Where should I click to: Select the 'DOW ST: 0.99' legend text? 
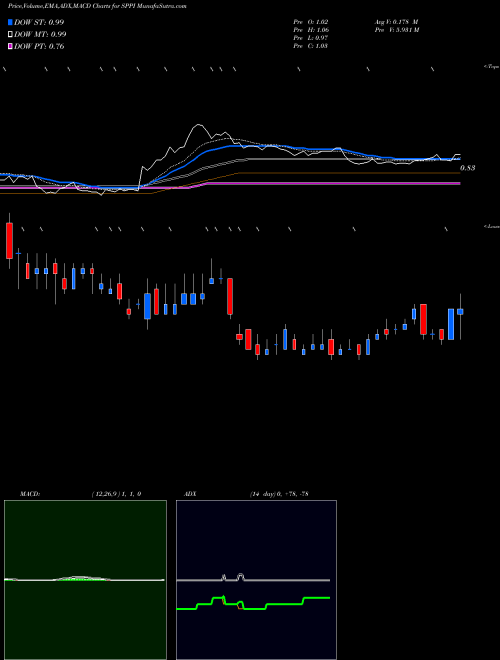pyautogui.click(x=39, y=22)
